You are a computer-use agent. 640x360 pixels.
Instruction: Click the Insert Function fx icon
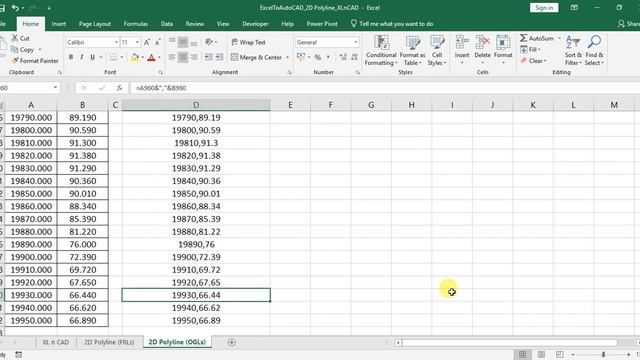pos(119,88)
